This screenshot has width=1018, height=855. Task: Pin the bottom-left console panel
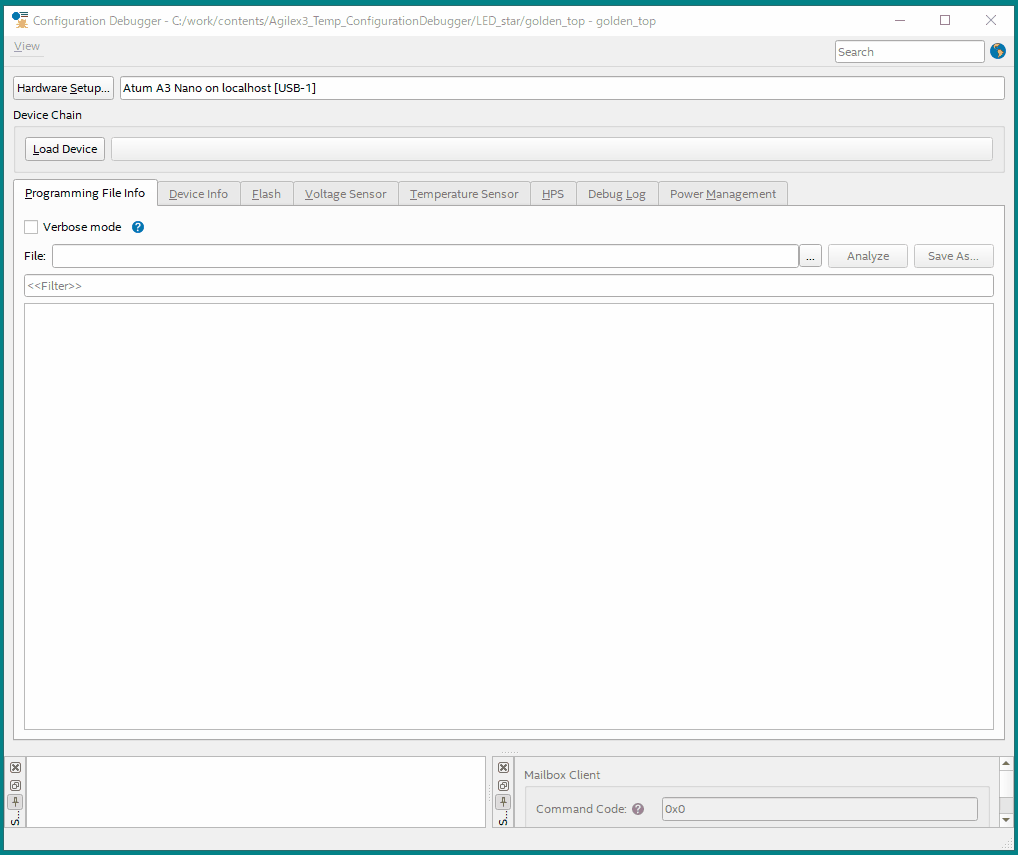[15, 802]
